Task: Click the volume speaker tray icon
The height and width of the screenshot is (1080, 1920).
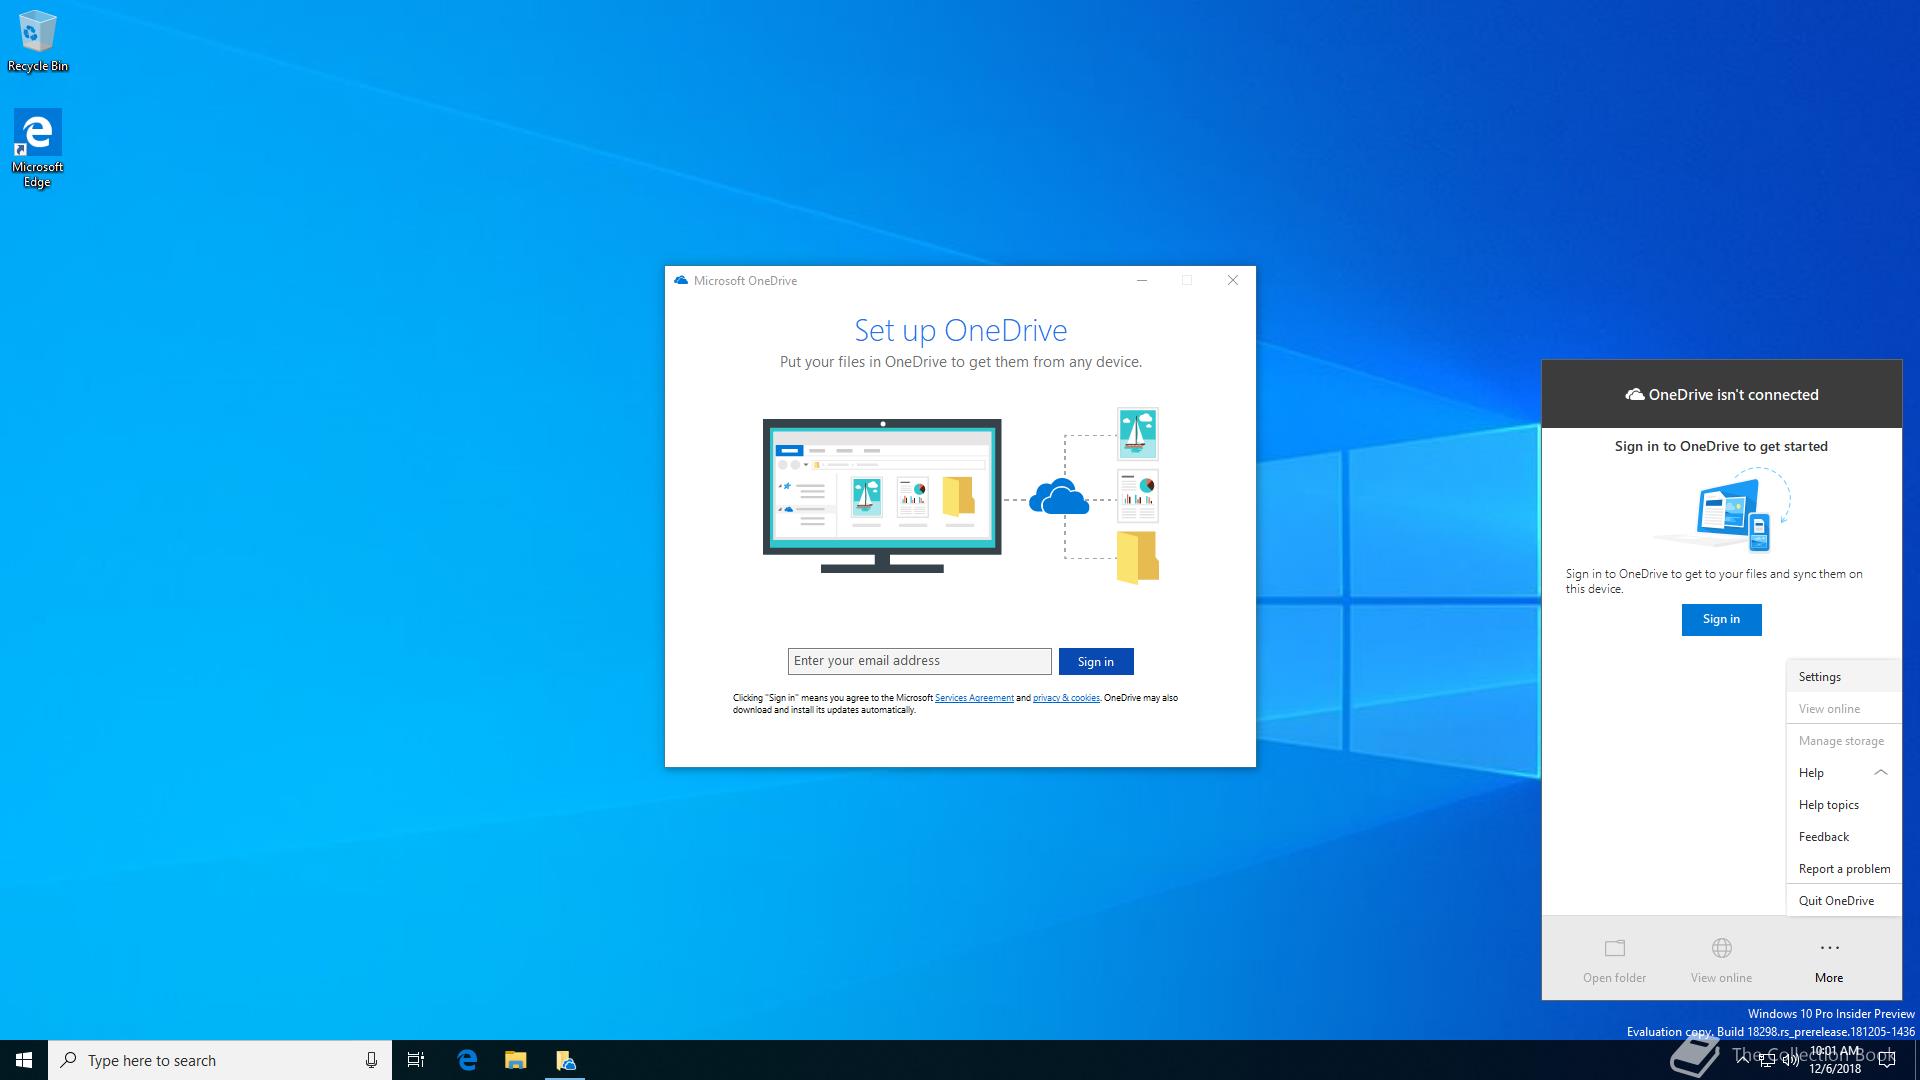Action: pos(1790,1060)
